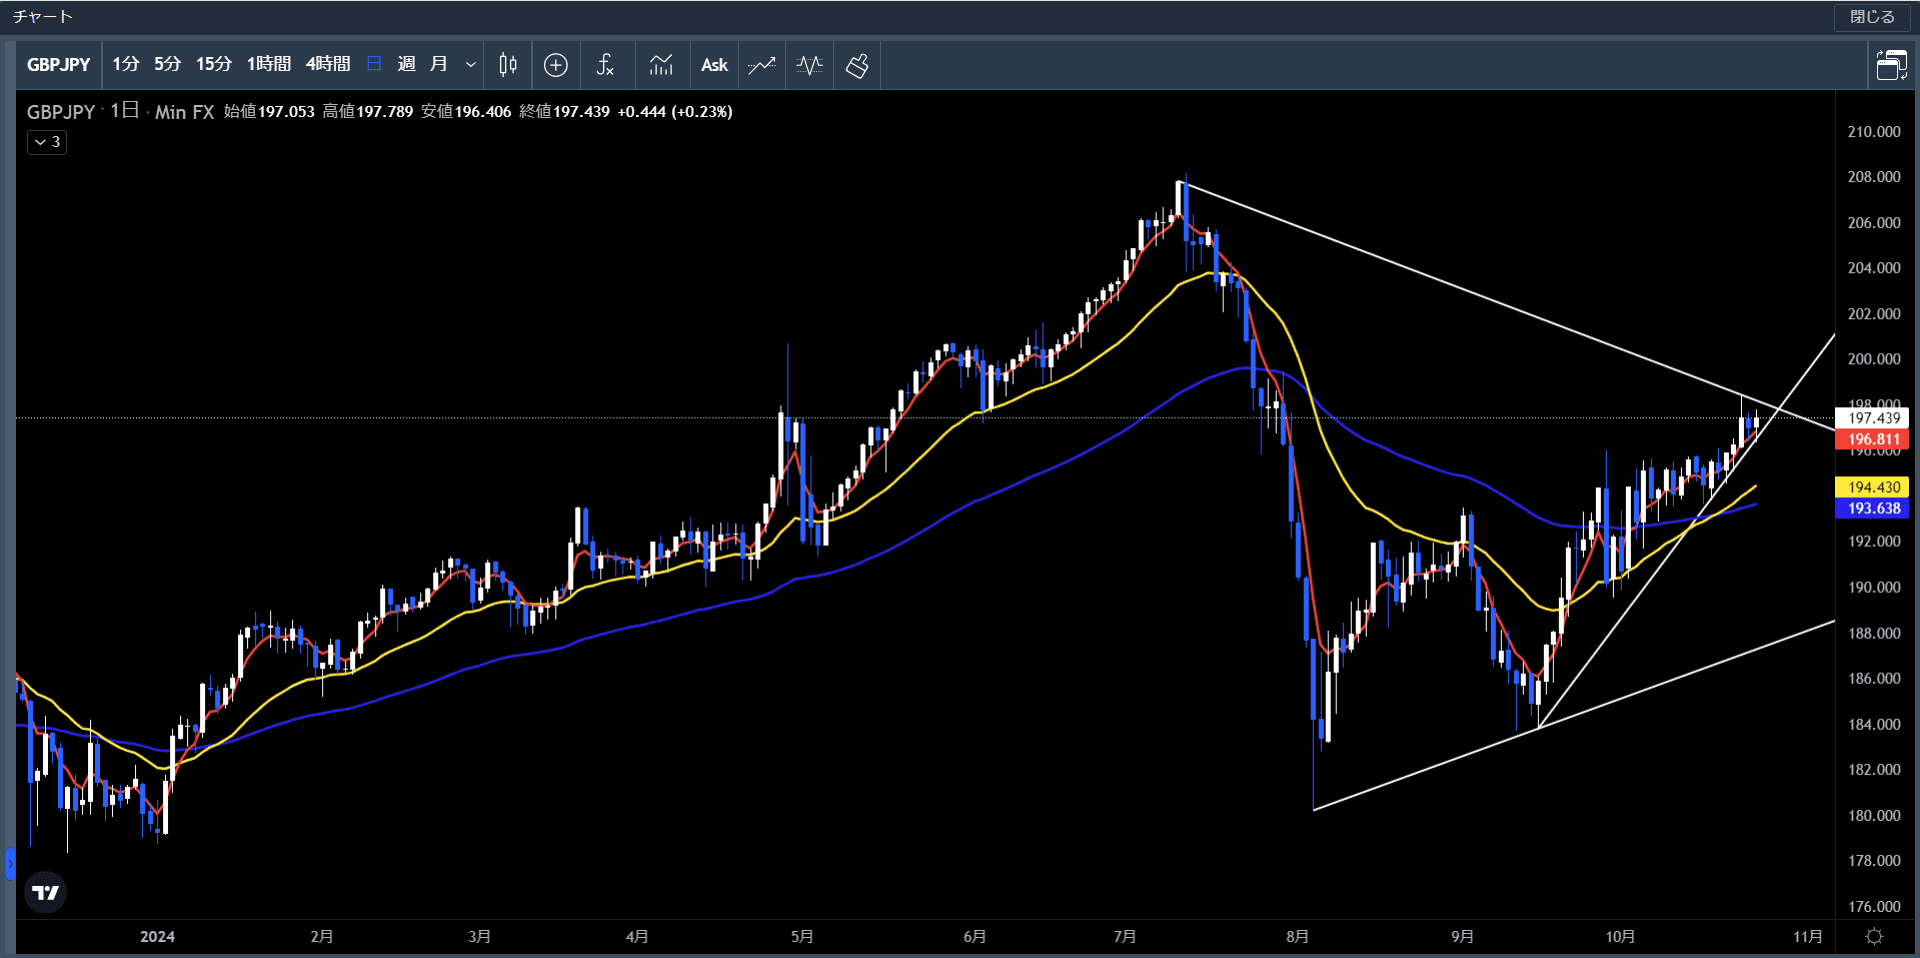
Task: Click the 184.000 price axis label
Action: pyautogui.click(x=1874, y=724)
